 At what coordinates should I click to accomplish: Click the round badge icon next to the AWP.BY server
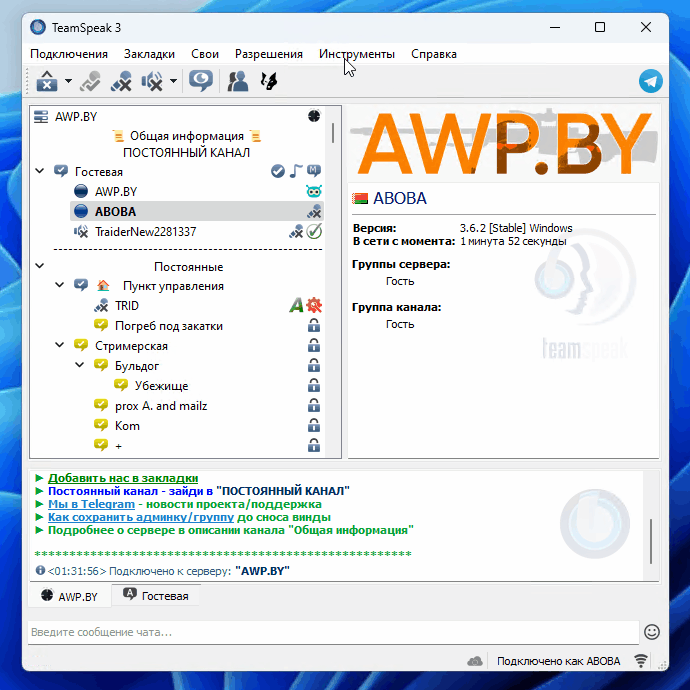point(314,116)
